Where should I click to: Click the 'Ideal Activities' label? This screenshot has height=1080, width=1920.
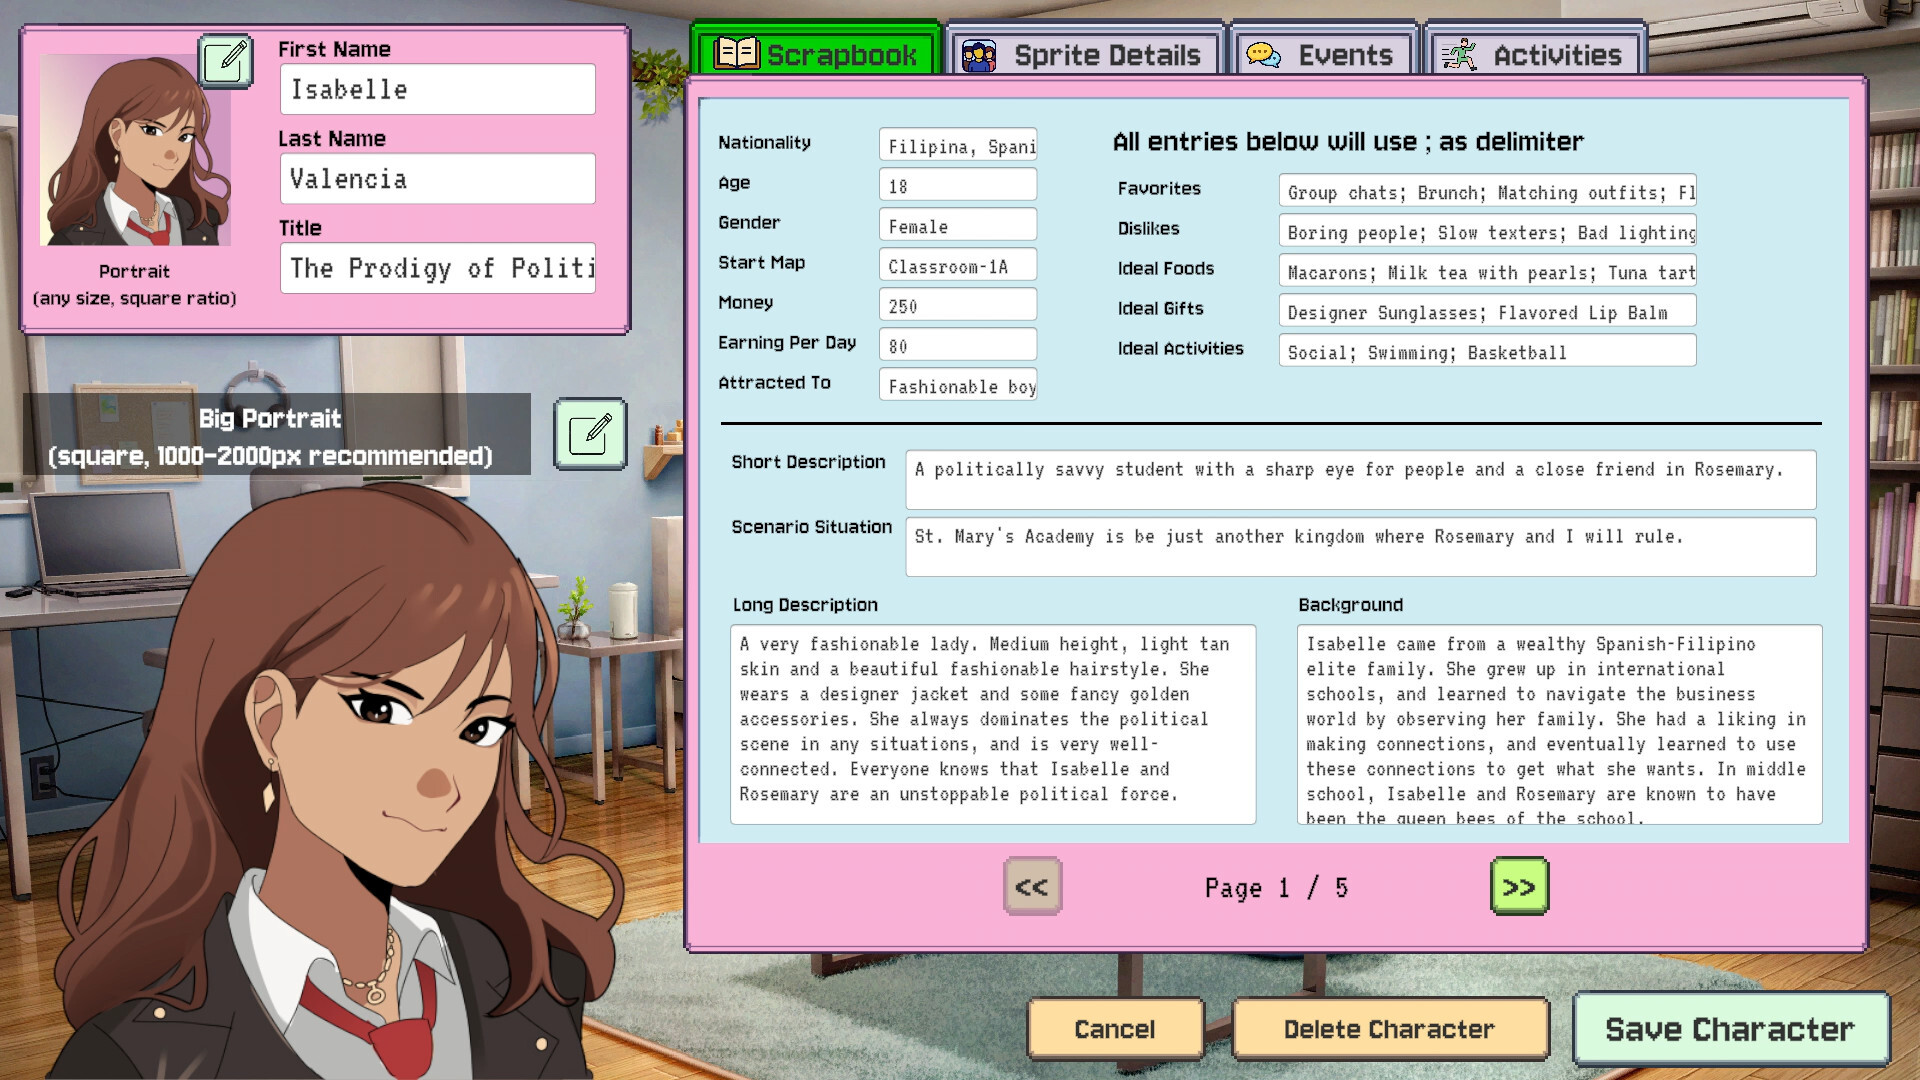point(1181,348)
